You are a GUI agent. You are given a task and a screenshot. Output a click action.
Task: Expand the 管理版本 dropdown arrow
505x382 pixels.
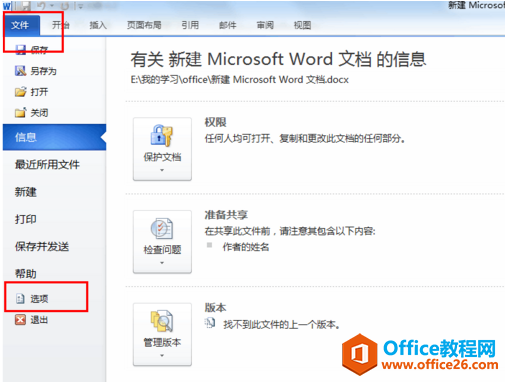click(x=162, y=356)
